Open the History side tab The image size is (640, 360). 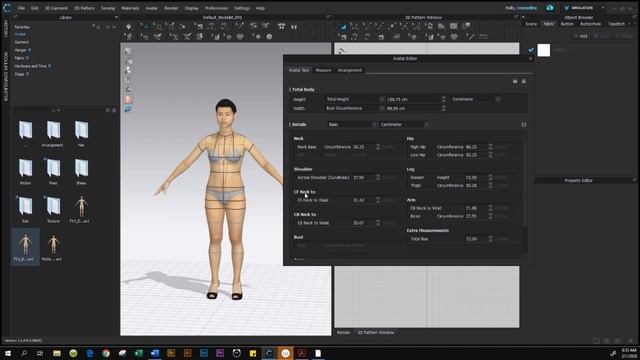pos(5,29)
